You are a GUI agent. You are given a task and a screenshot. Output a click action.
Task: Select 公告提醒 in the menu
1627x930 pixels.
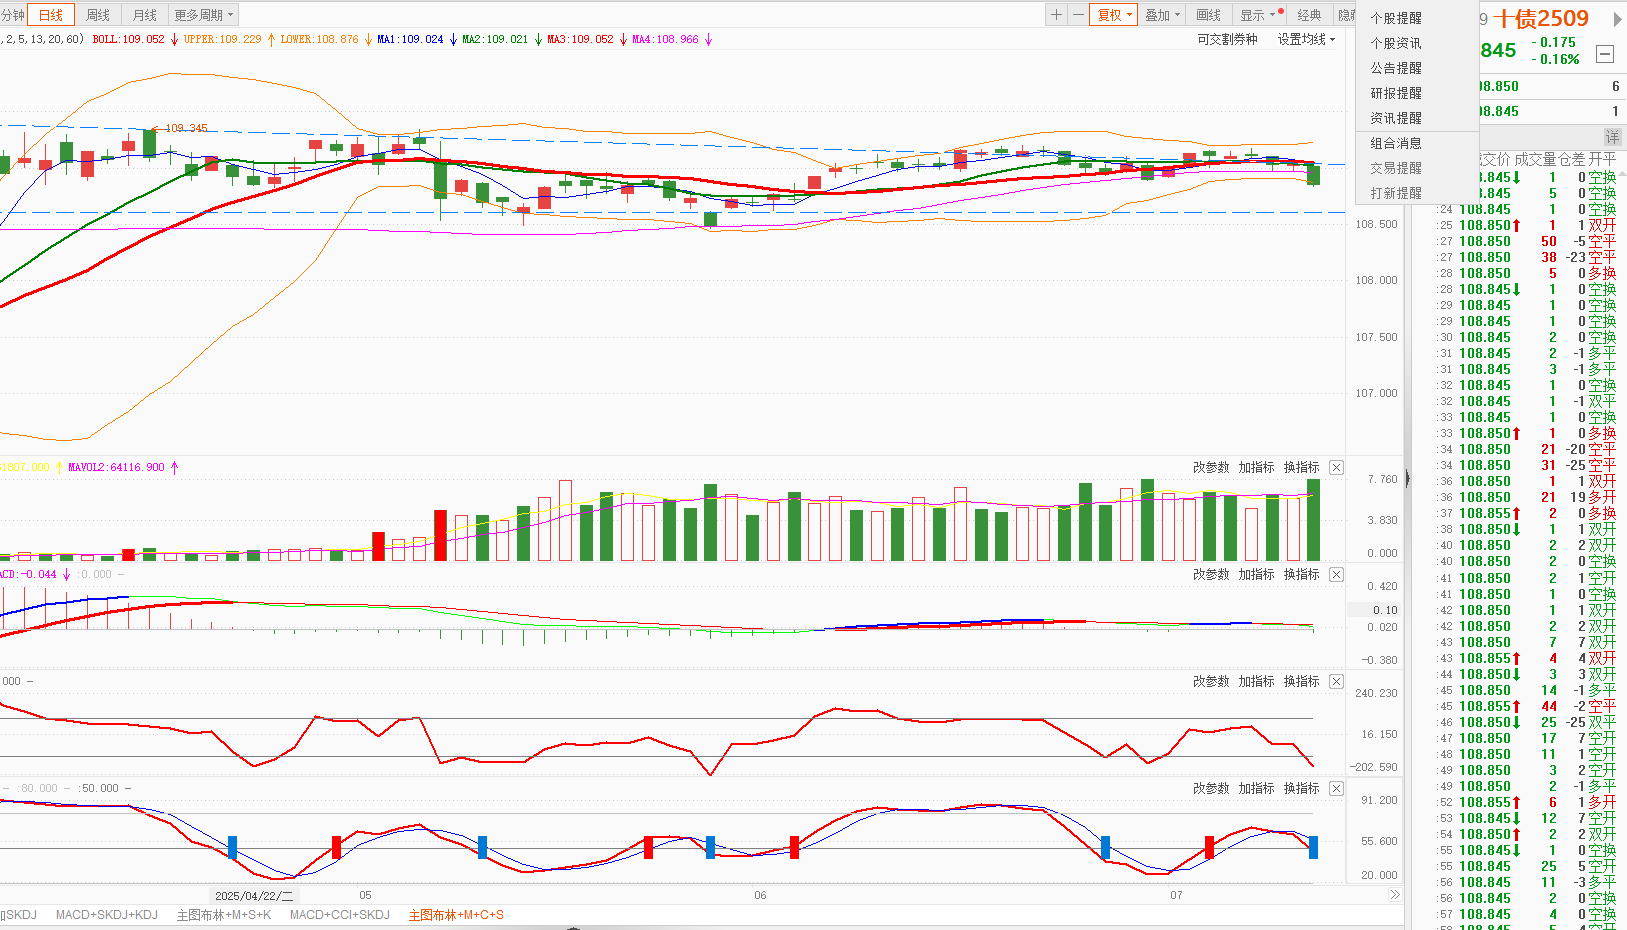click(1396, 68)
